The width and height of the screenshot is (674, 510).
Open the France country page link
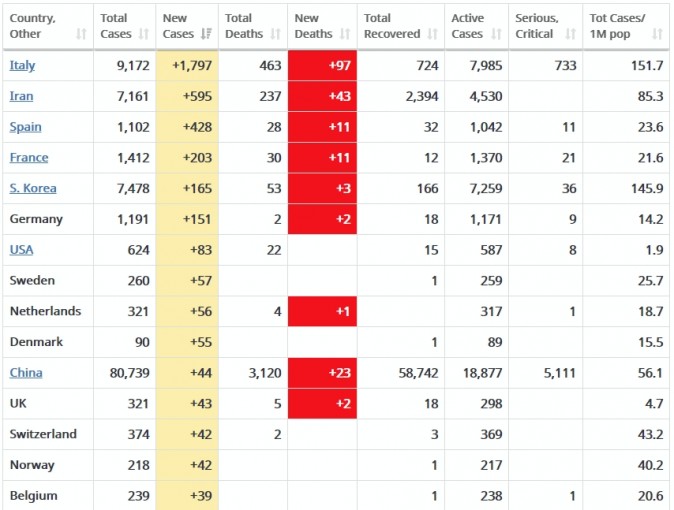click(29, 157)
